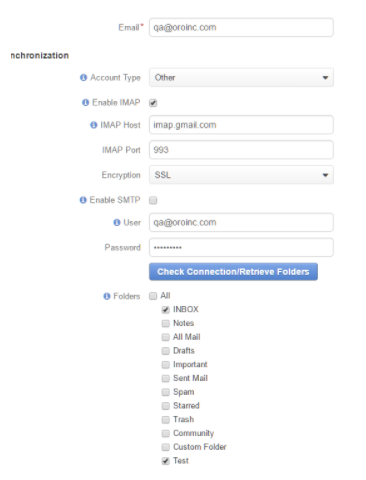Uncheck the Enable IMAP checkbox
366x480 pixels.
click(x=153, y=103)
